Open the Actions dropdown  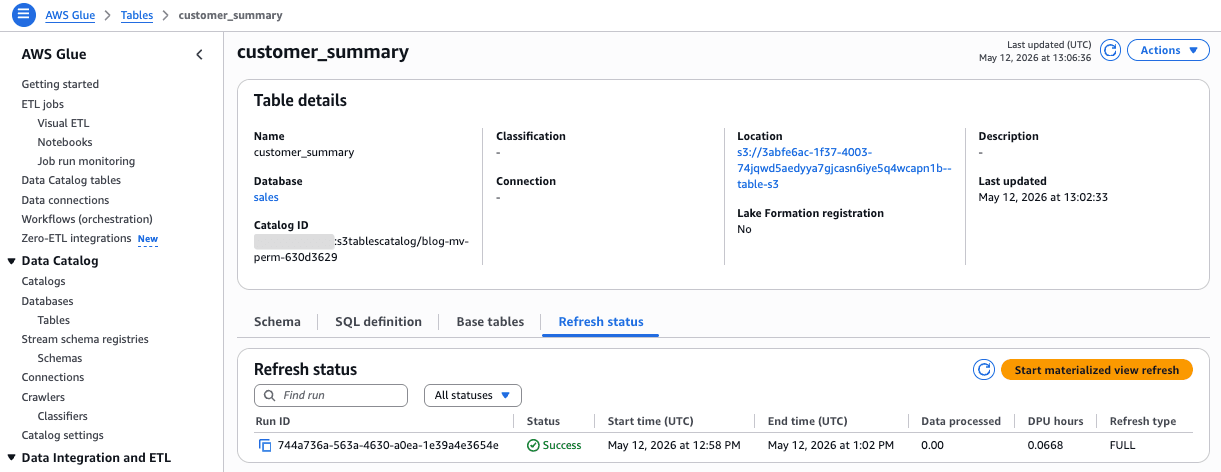tap(1168, 51)
